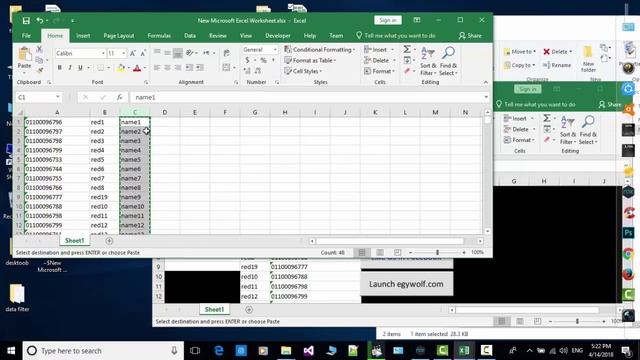Switch to the Developer tab

tap(278, 36)
